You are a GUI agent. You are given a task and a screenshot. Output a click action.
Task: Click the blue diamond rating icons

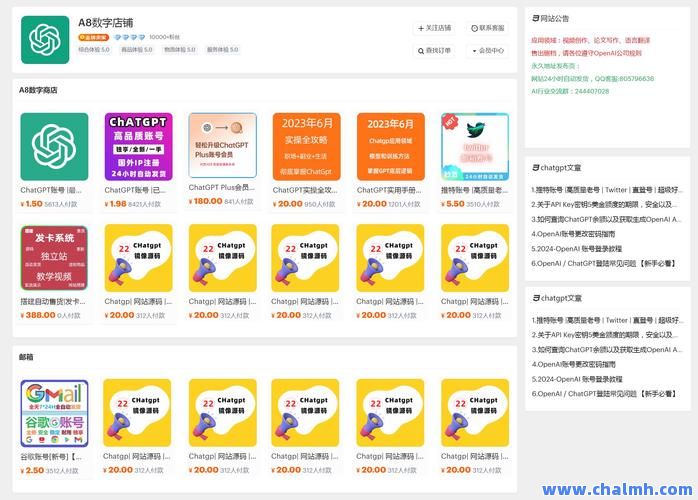[x=130, y=37]
